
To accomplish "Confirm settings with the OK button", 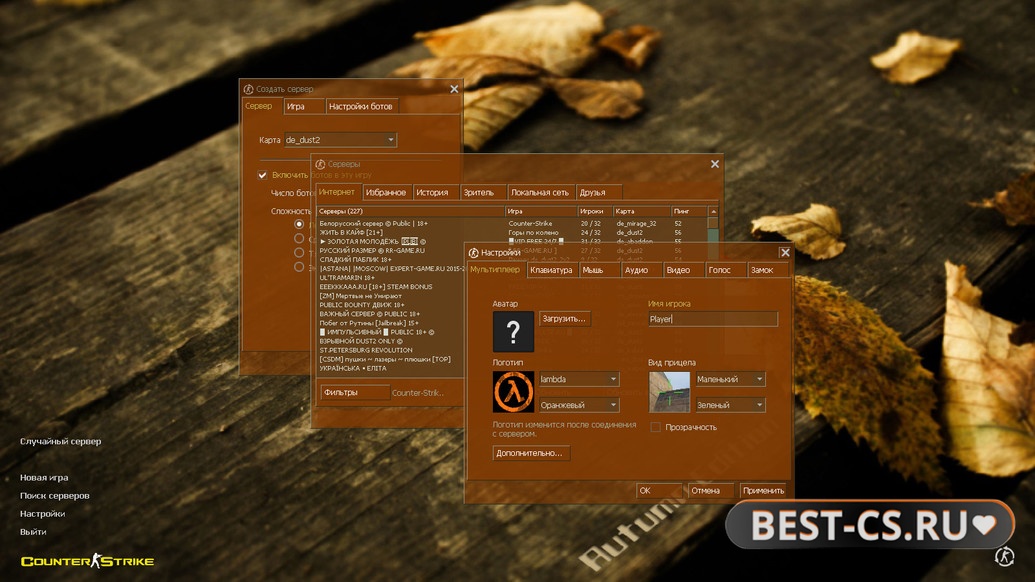I will 658,490.
